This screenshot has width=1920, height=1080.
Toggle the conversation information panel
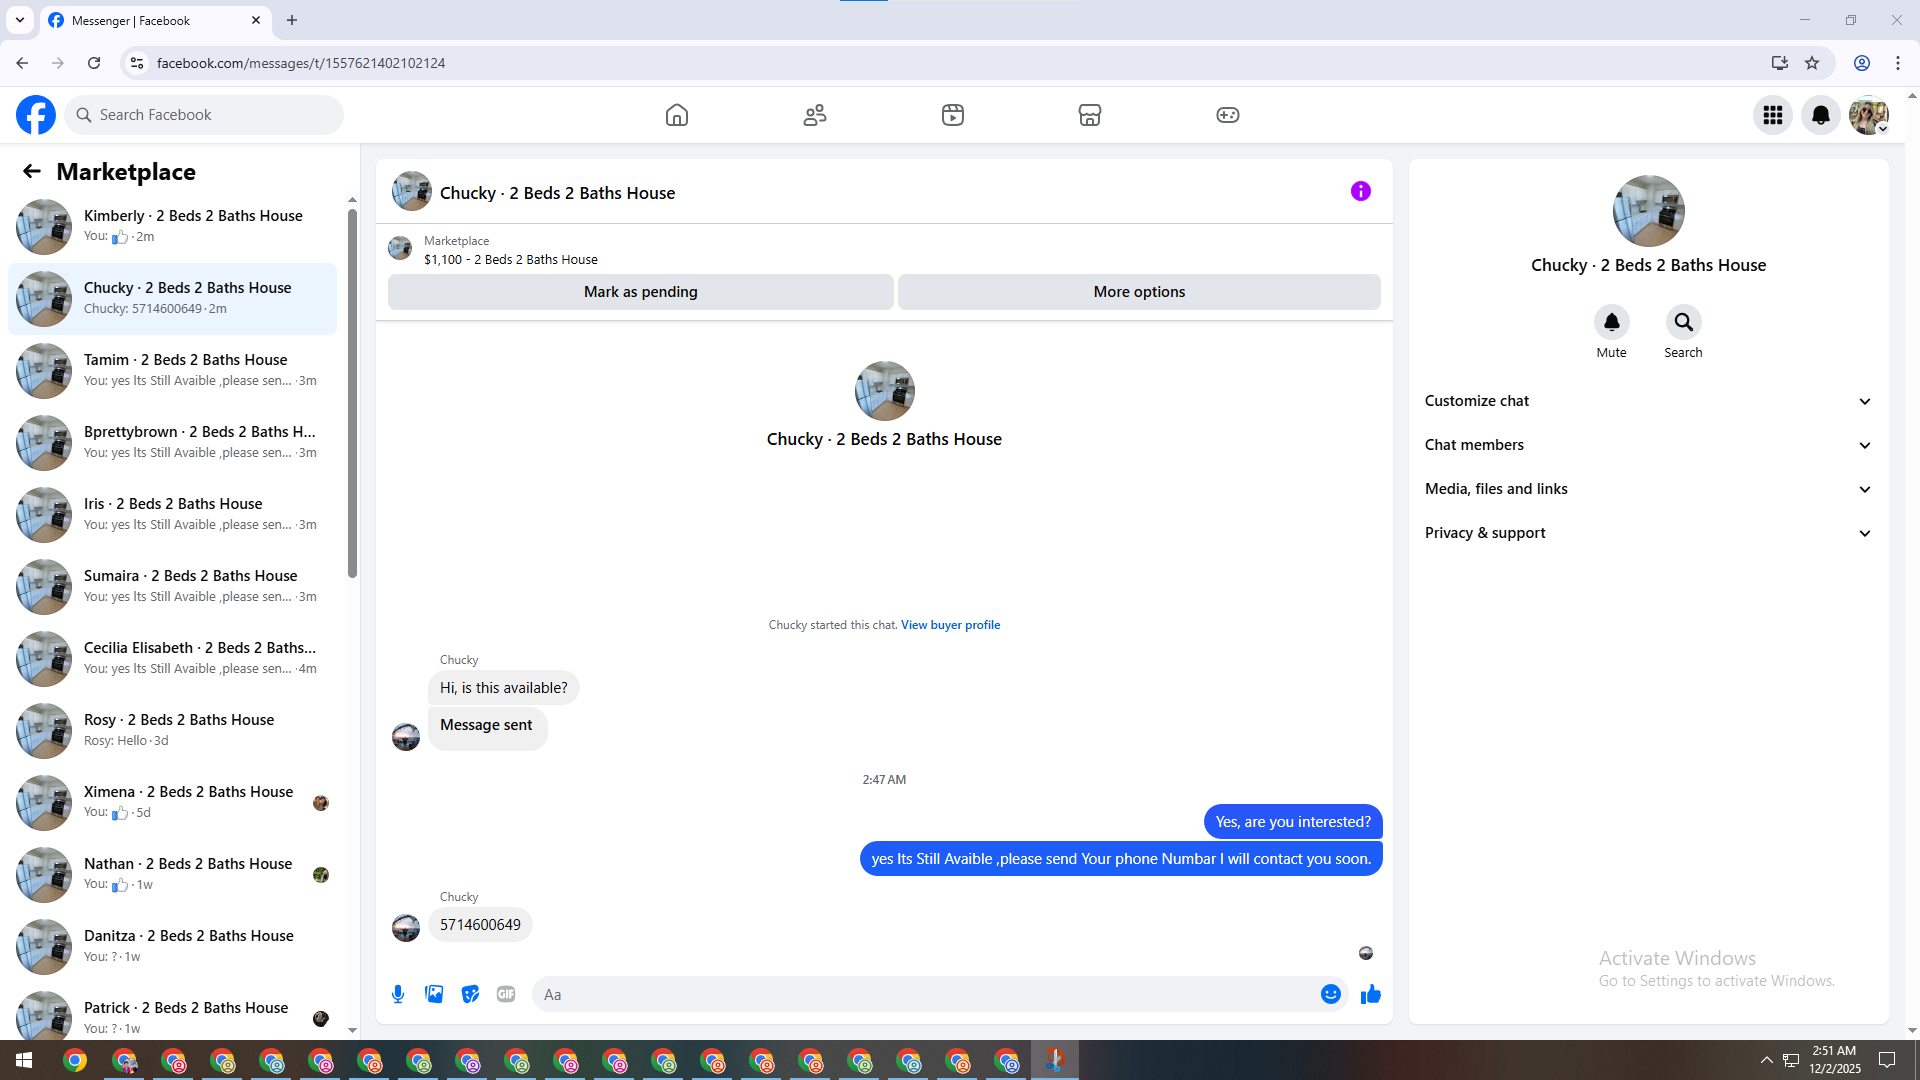point(1360,191)
